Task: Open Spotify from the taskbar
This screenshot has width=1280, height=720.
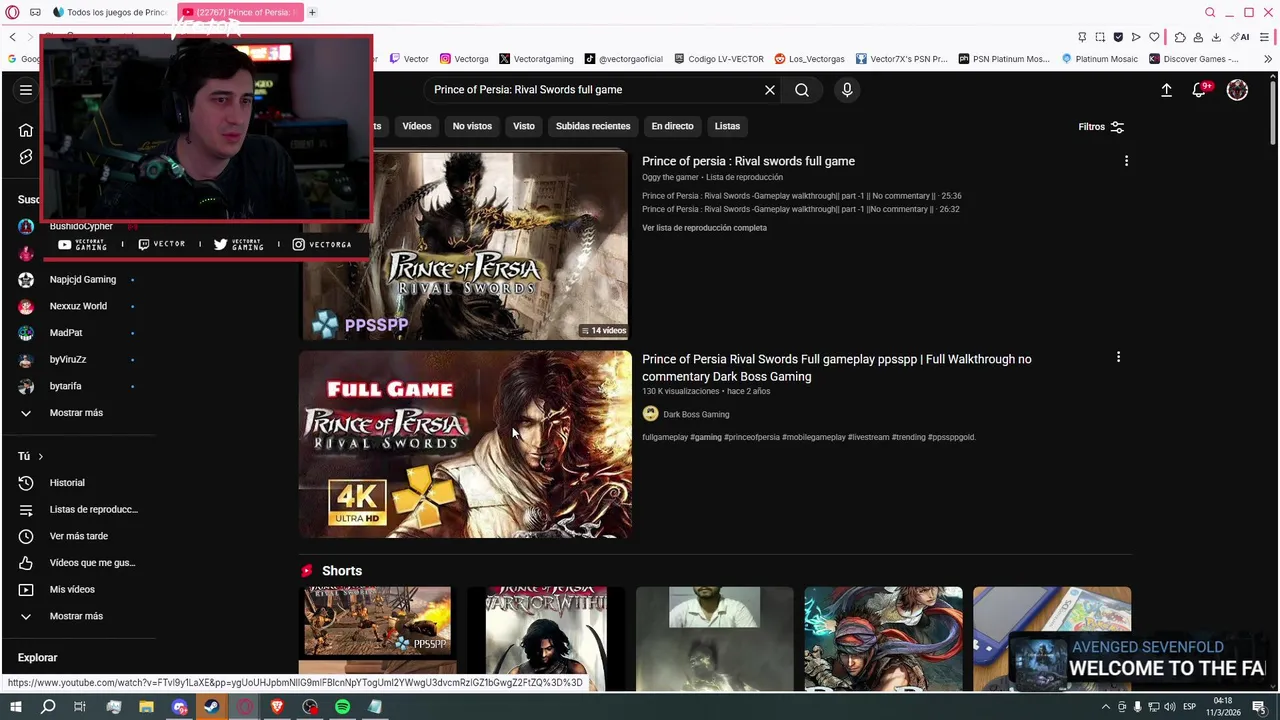Action: [x=342, y=707]
